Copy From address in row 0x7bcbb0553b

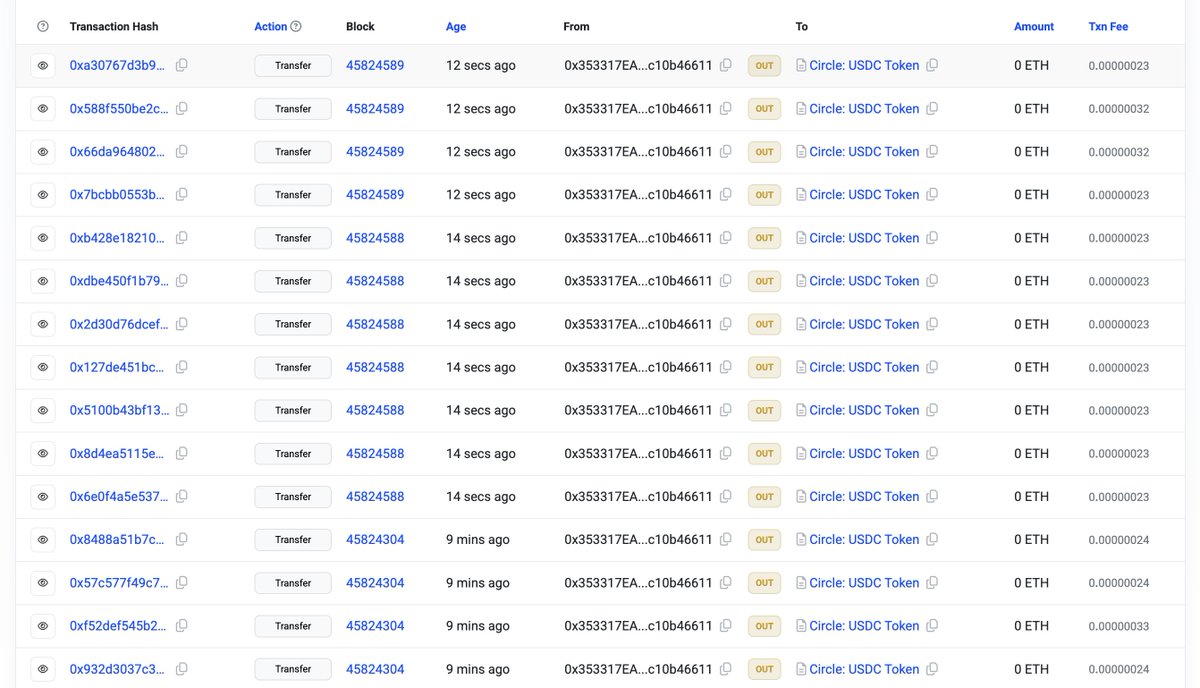click(x=726, y=194)
